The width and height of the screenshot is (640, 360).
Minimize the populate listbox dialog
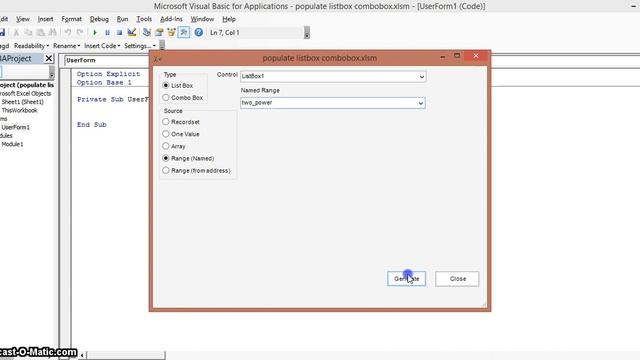443,56
